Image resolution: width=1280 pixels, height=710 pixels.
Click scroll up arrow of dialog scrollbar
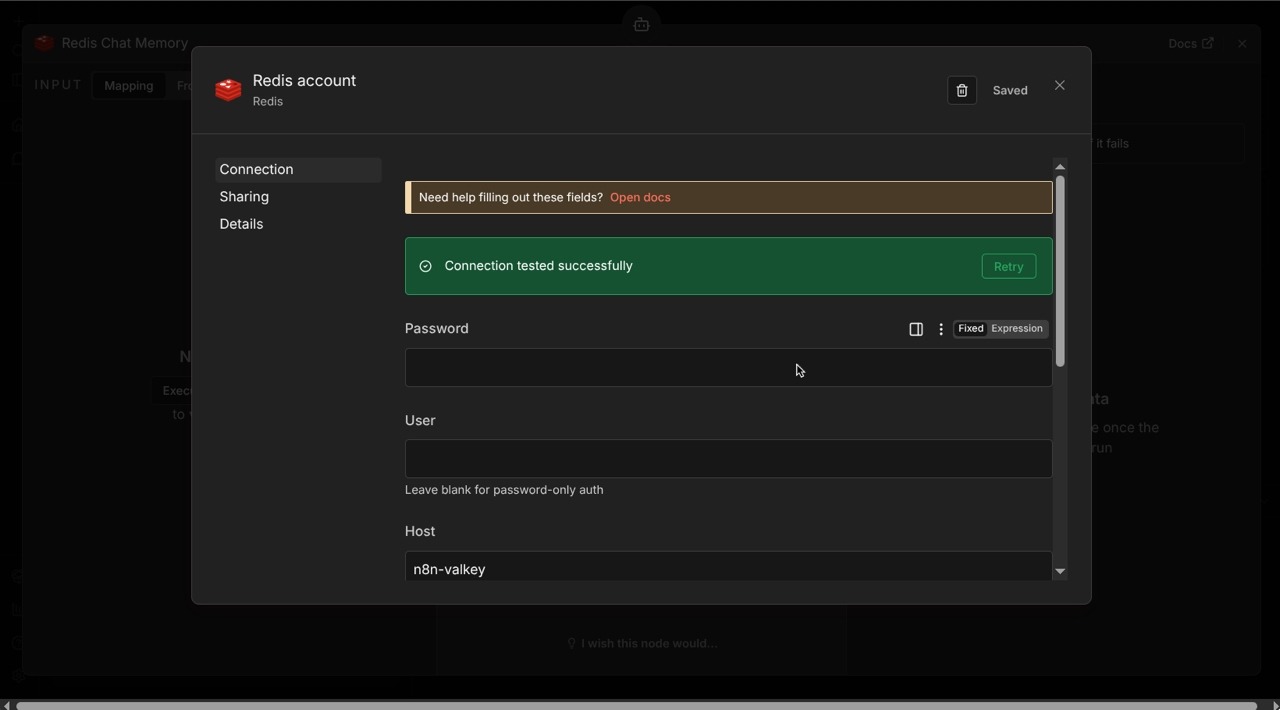point(1060,167)
